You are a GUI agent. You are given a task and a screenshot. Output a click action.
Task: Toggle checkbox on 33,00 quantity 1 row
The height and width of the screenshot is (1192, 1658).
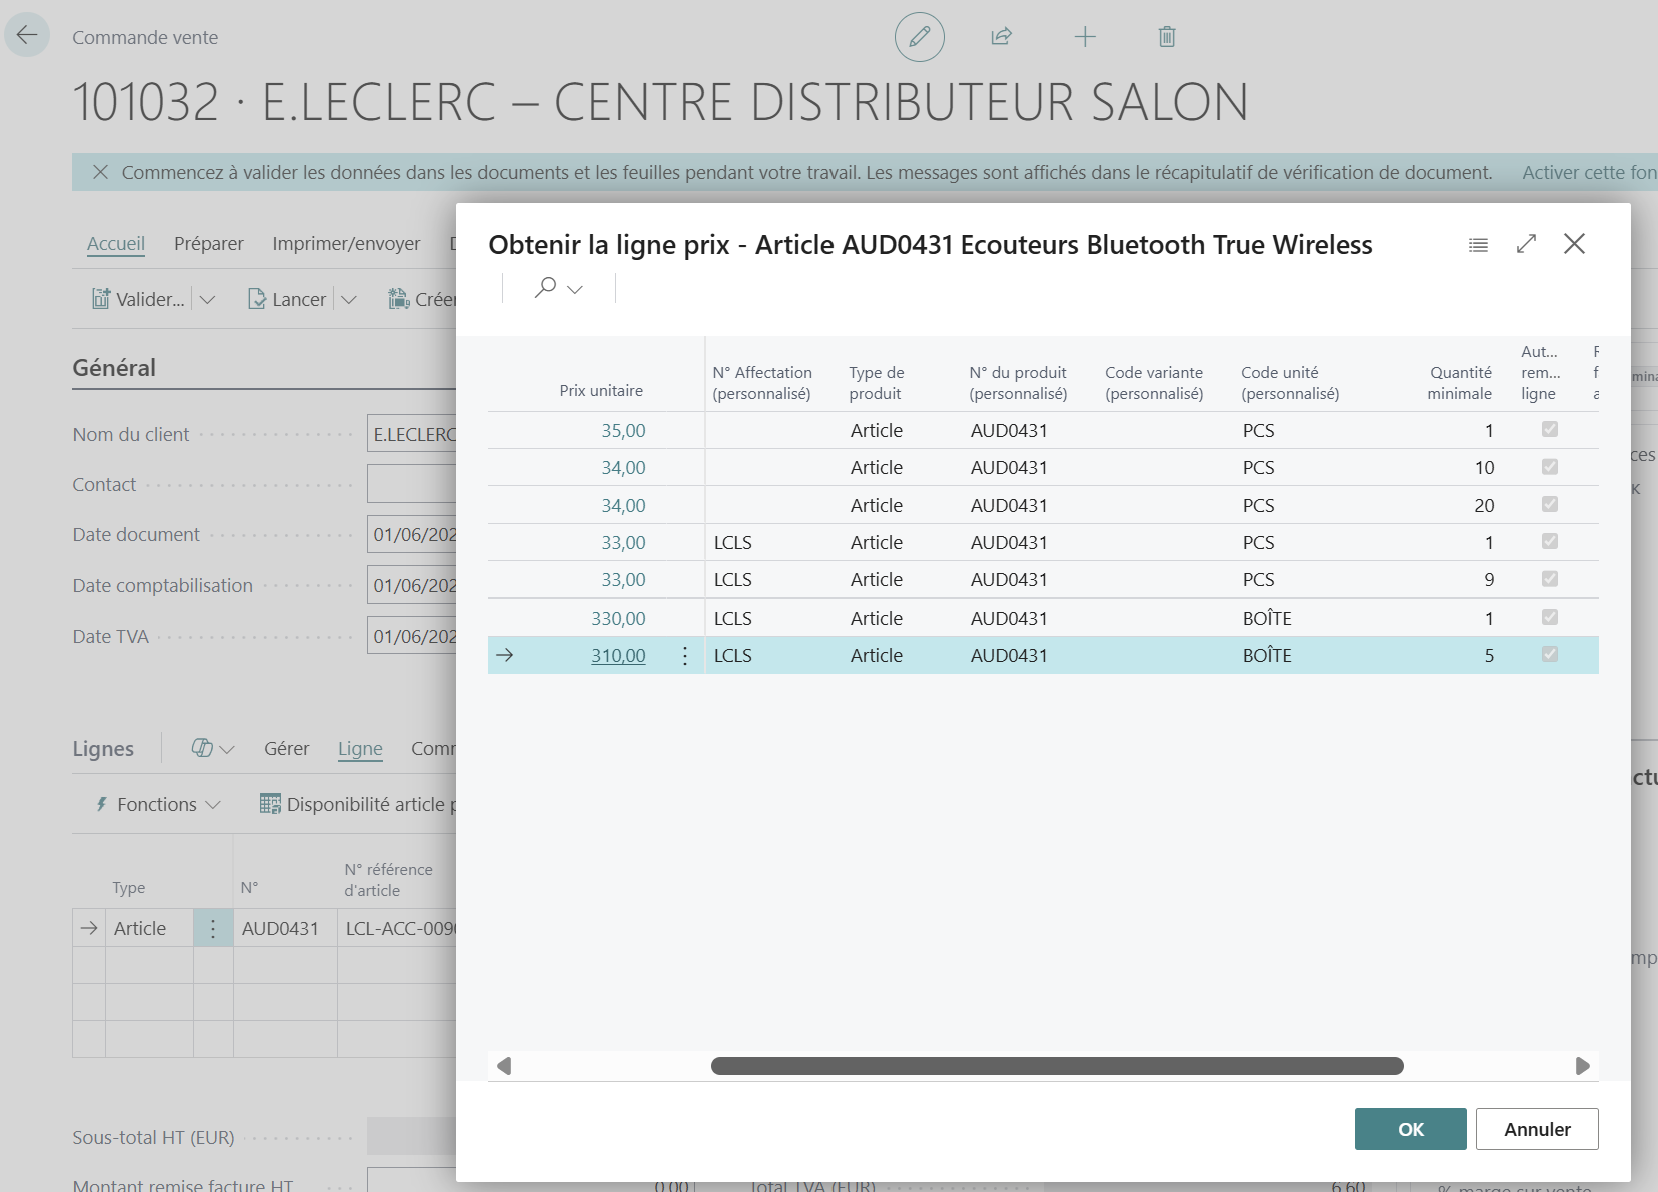pos(1550,541)
